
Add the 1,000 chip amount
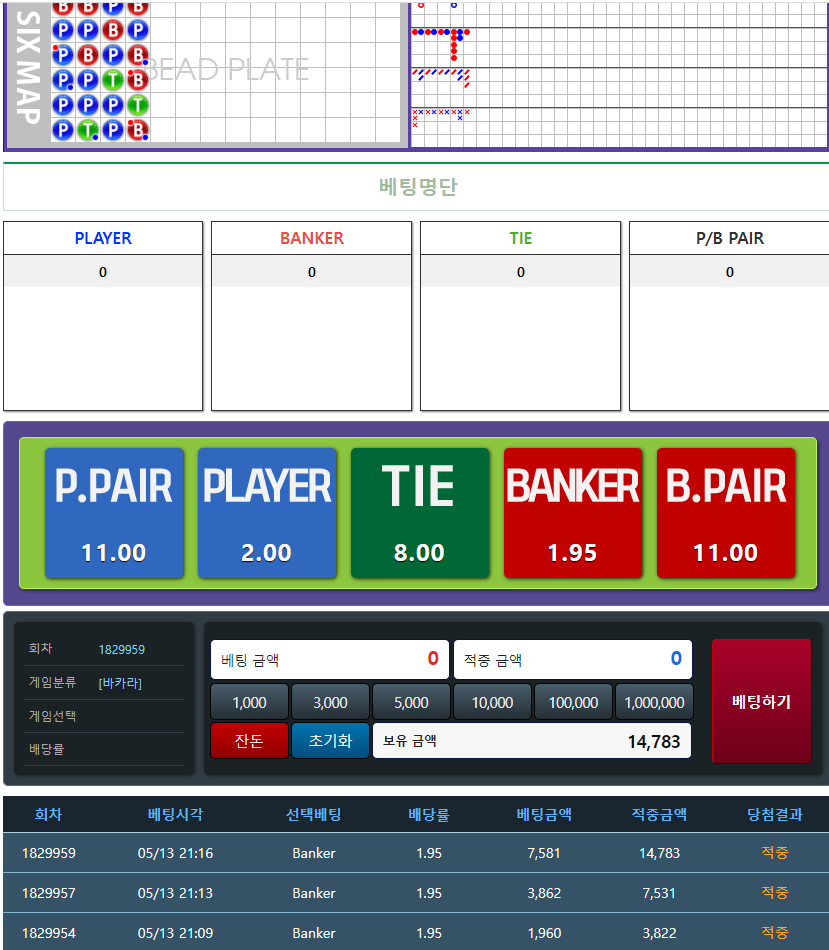(x=249, y=702)
